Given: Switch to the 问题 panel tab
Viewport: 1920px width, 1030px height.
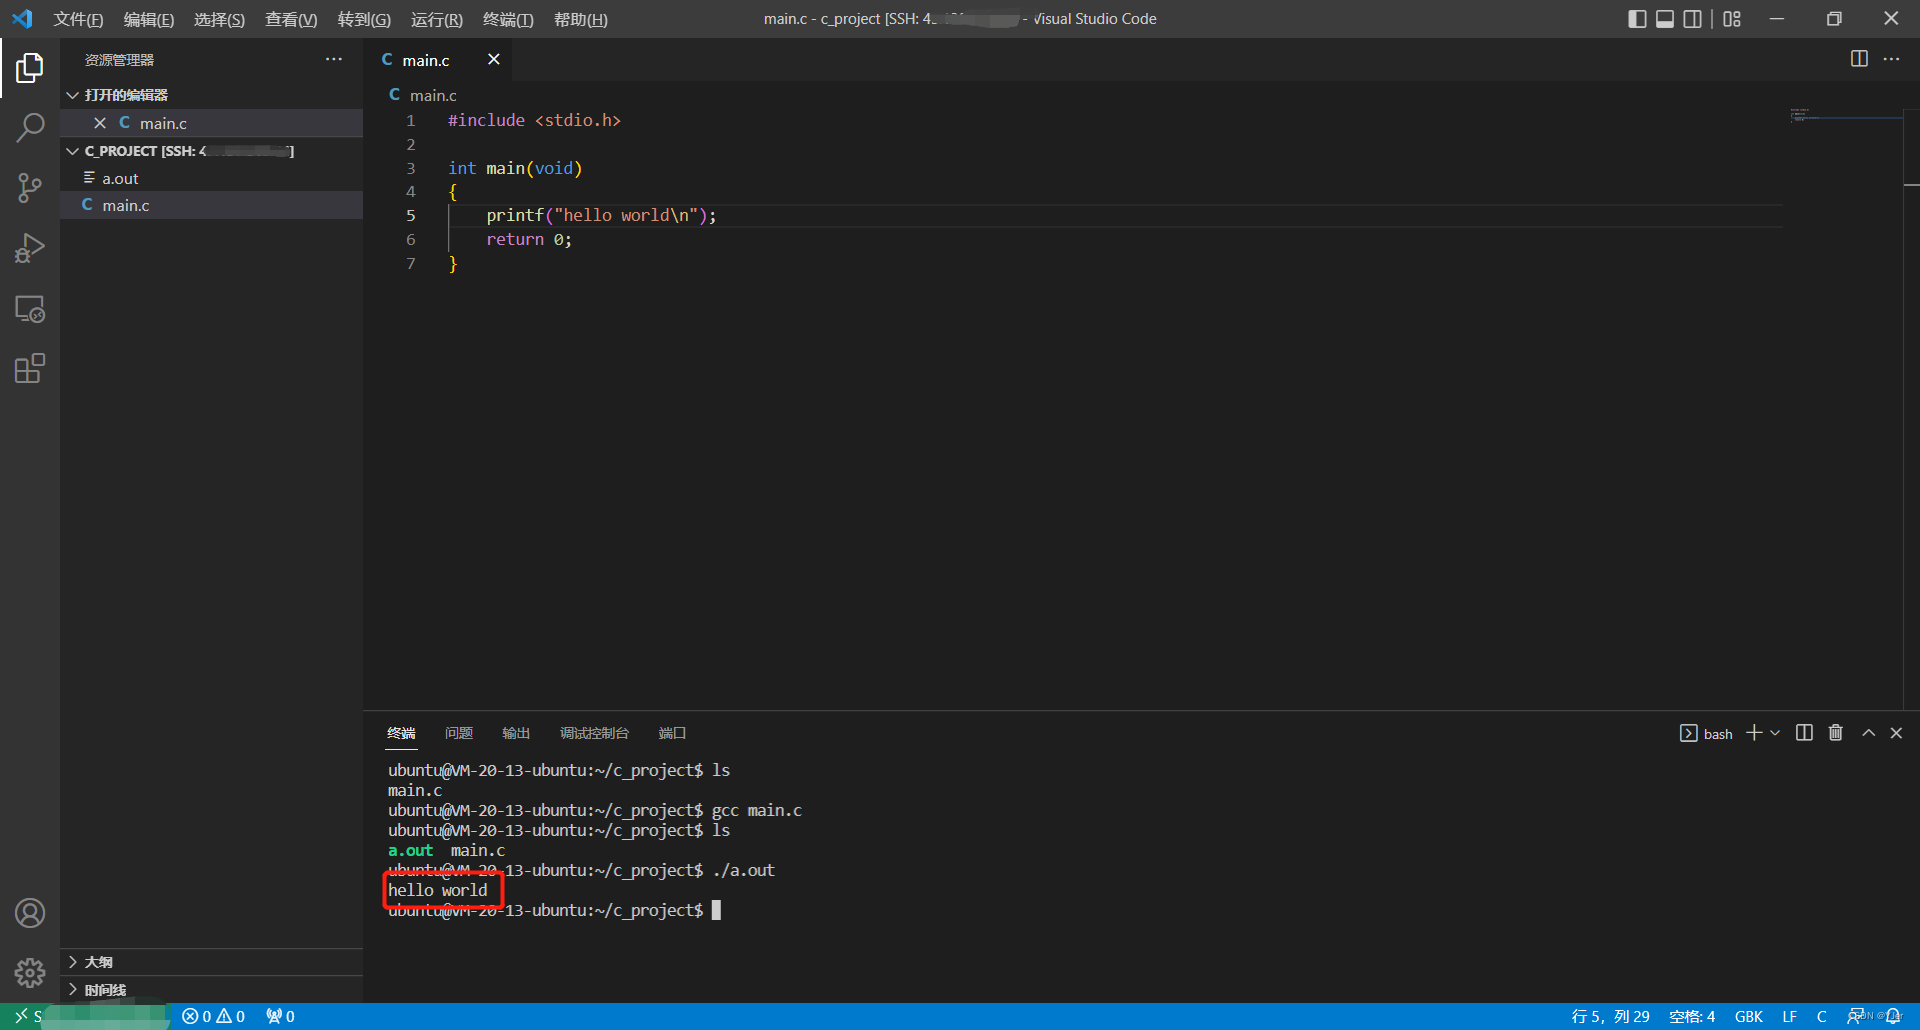Looking at the screenshot, I should coord(459,733).
